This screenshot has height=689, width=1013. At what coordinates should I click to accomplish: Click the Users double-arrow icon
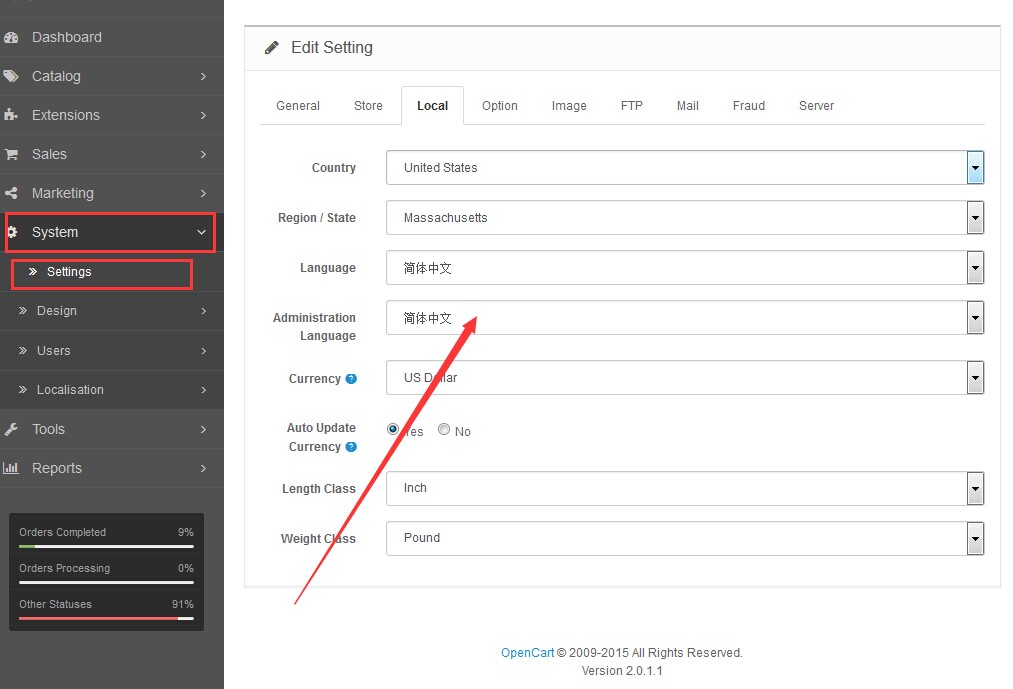pyautogui.click(x=23, y=350)
